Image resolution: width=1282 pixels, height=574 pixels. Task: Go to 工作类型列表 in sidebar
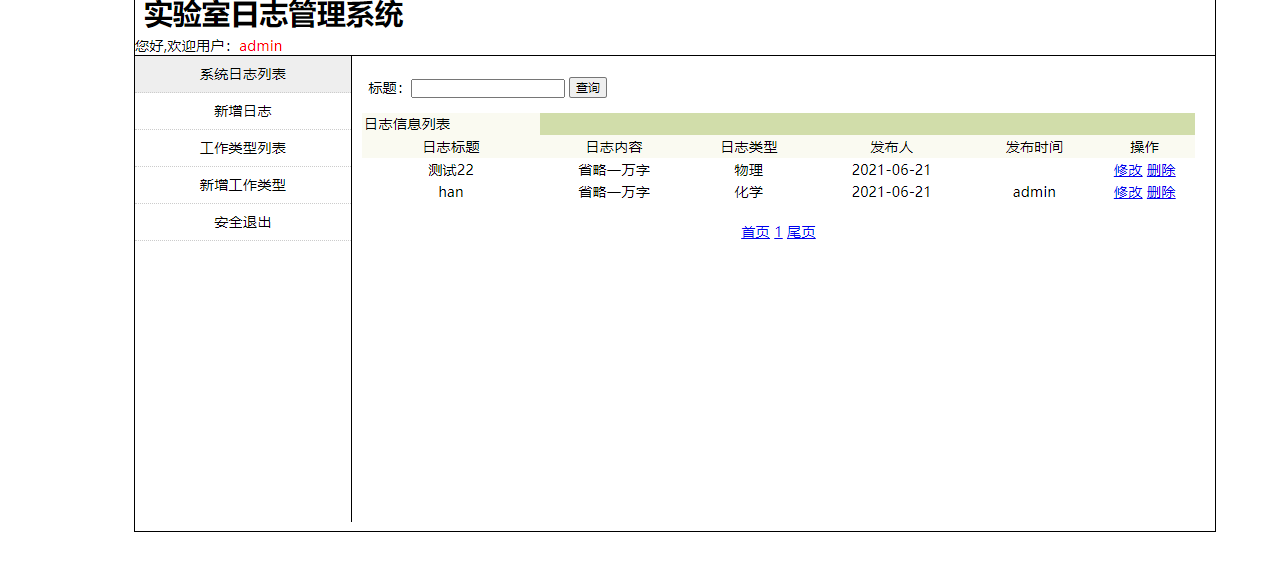pyautogui.click(x=243, y=148)
